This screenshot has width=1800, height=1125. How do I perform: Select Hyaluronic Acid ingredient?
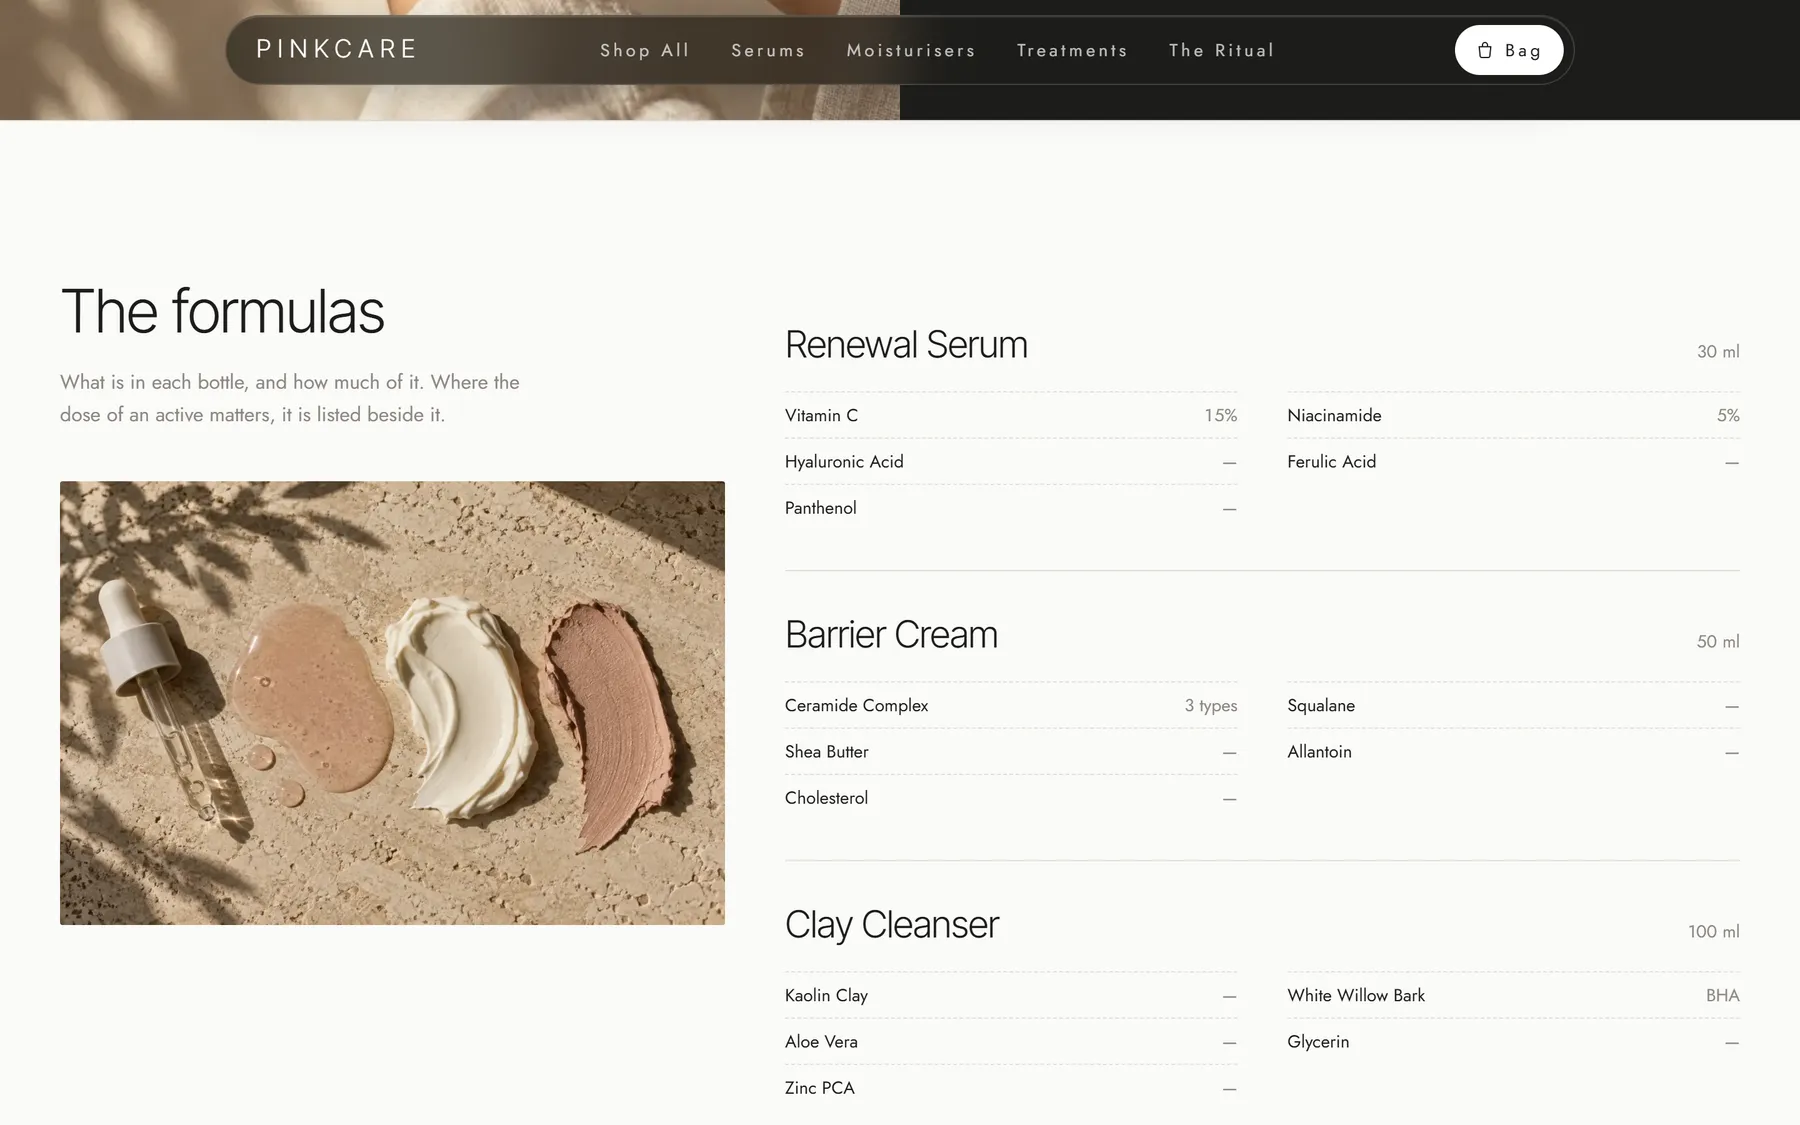pyautogui.click(x=844, y=461)
